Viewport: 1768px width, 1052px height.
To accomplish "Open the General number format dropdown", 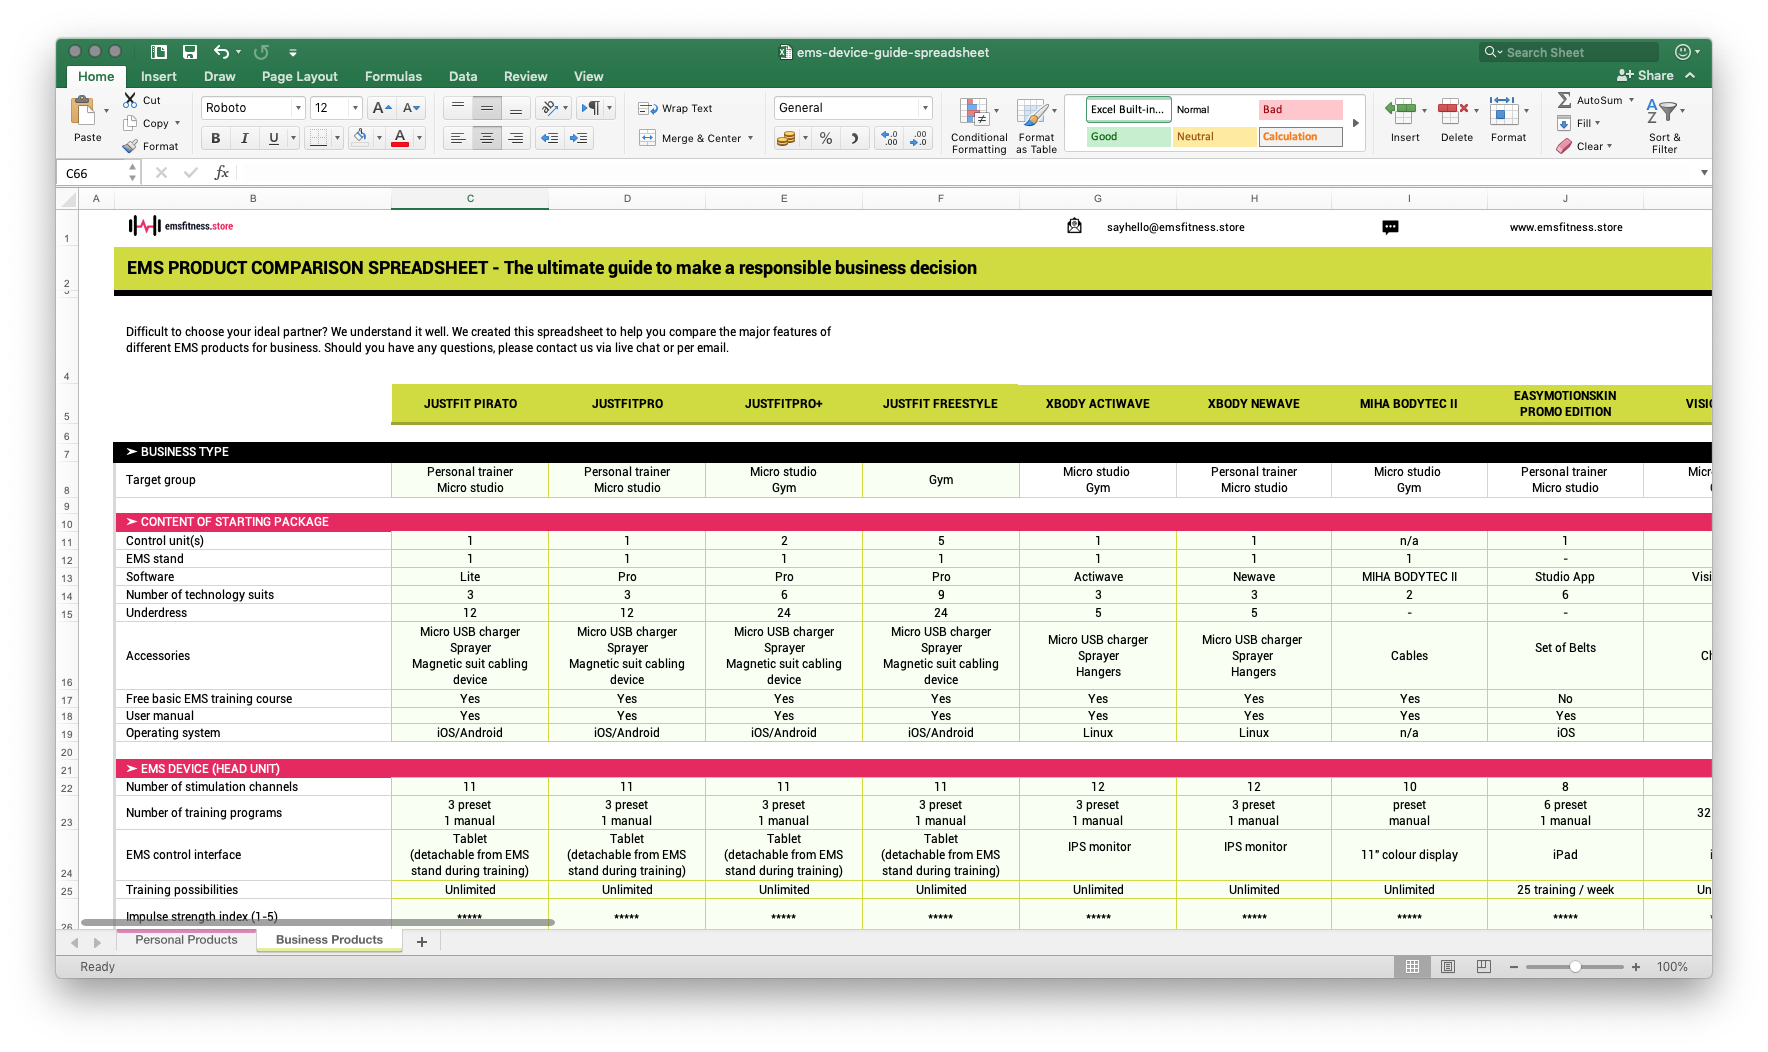I will pos(923,107).
